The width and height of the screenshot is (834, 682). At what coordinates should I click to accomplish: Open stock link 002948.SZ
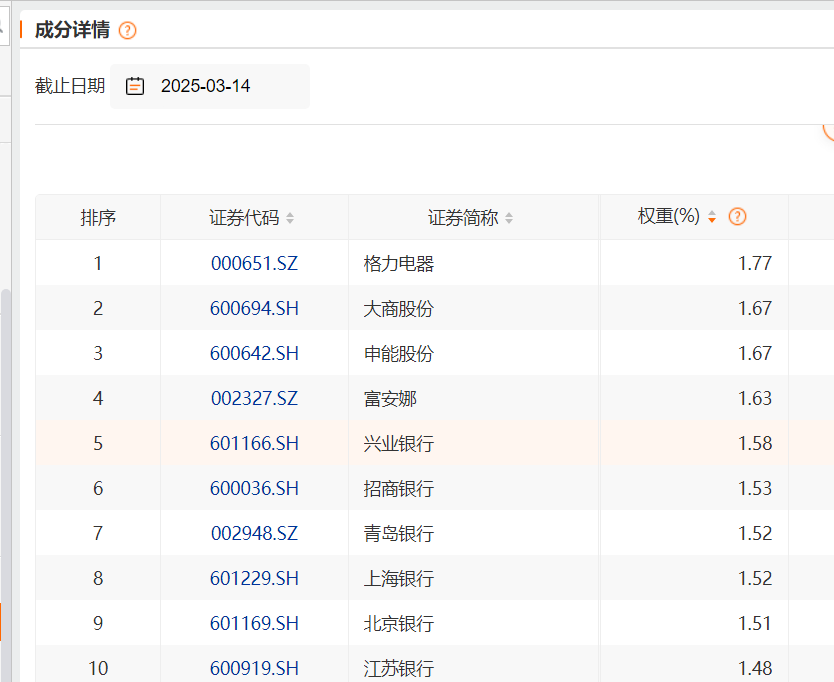[254, 533]
